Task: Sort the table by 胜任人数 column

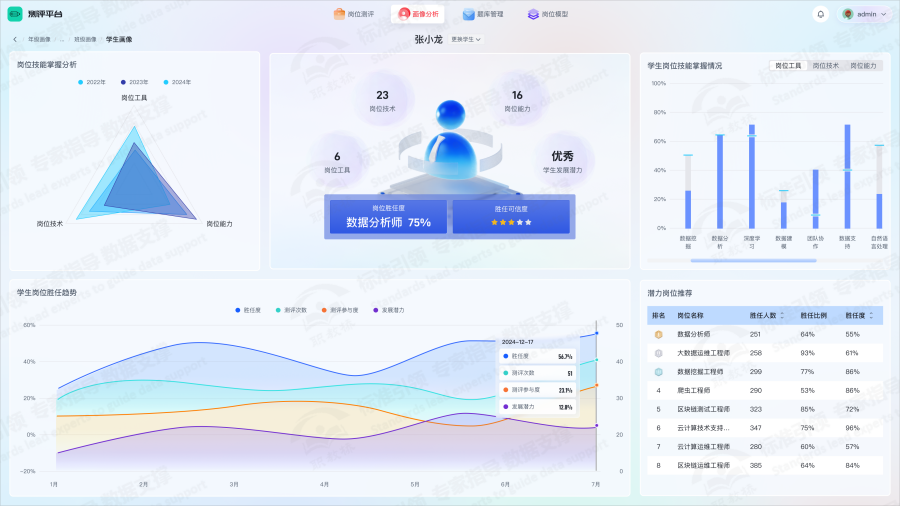Action: [768, 315]
